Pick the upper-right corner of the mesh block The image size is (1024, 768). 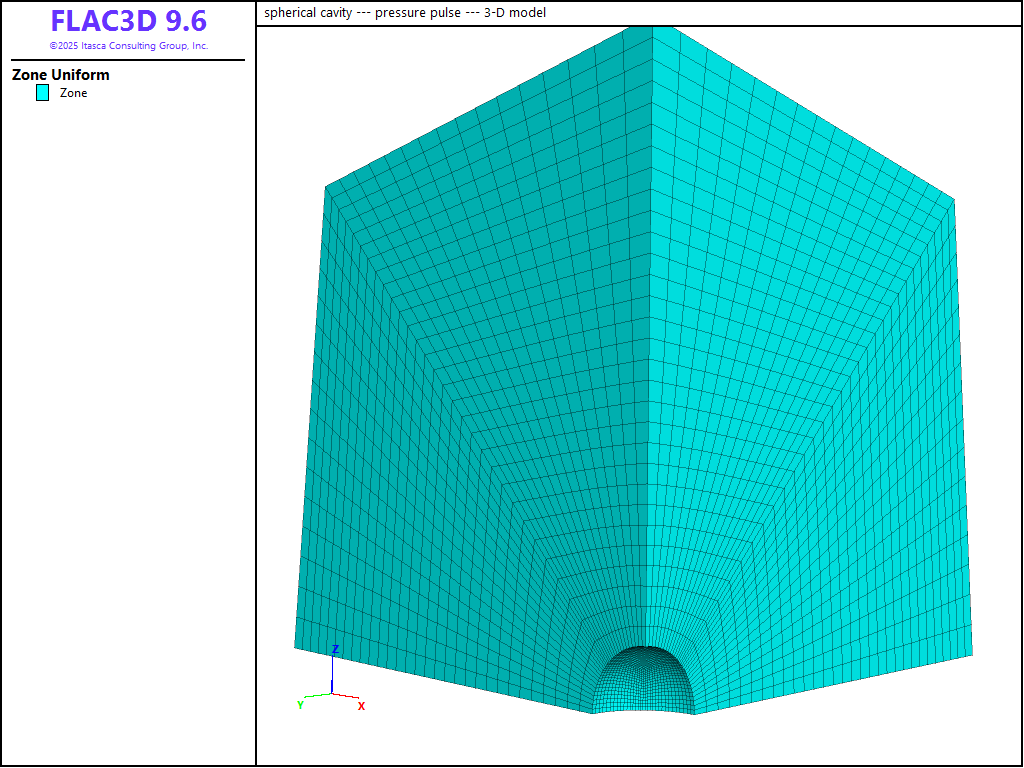pyautogui.click(x=954, y=199)
